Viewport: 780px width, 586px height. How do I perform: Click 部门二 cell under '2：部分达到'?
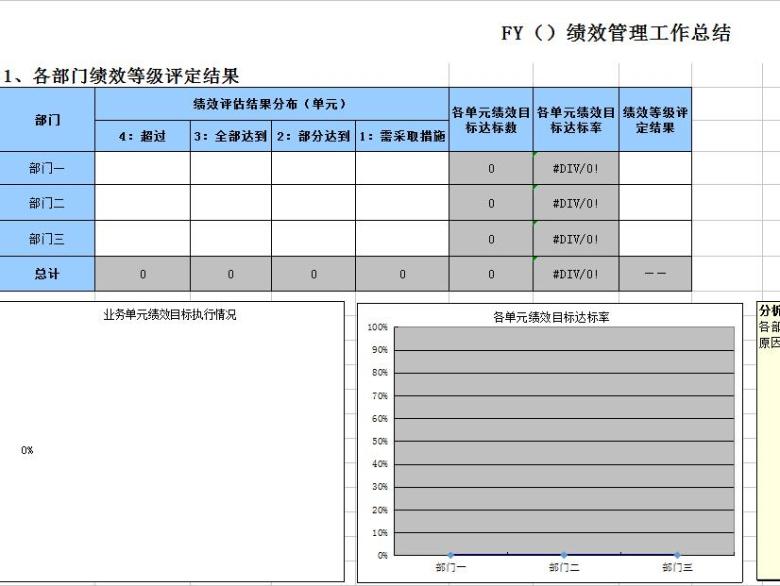pyautogui.click(x=313, y=203)
